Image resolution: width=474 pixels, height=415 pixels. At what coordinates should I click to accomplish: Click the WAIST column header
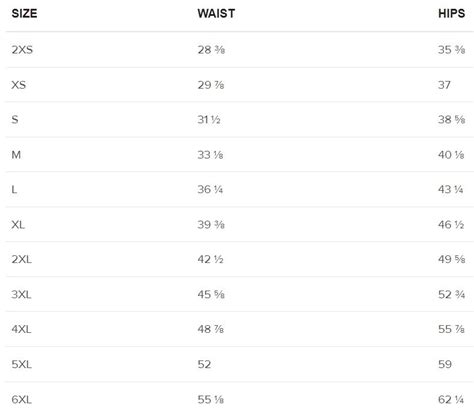click(216, 13)
